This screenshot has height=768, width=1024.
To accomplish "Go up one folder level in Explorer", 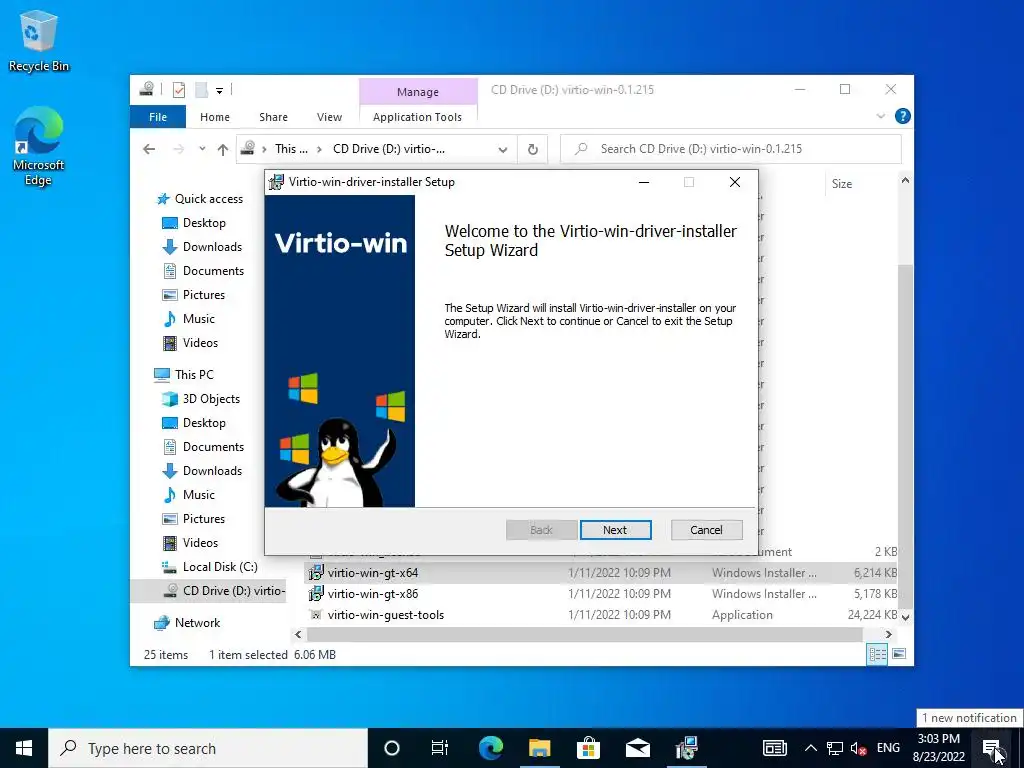I will pos(223,150).
